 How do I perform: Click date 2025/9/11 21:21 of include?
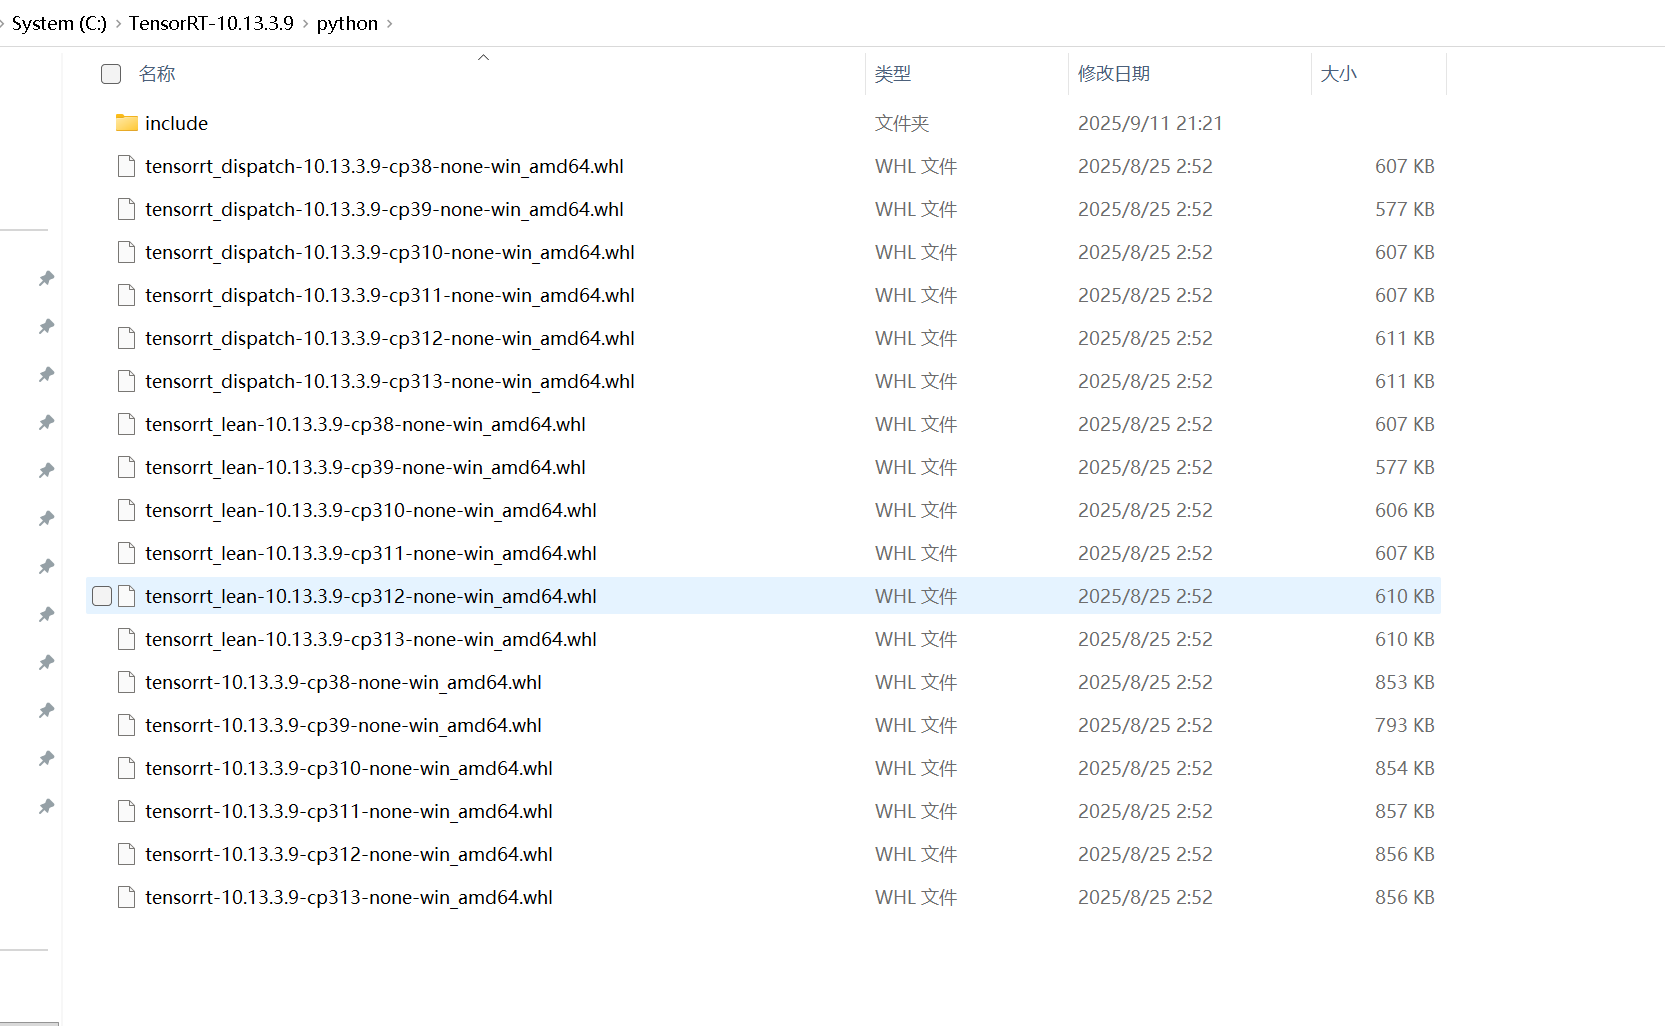(1150, 123)
